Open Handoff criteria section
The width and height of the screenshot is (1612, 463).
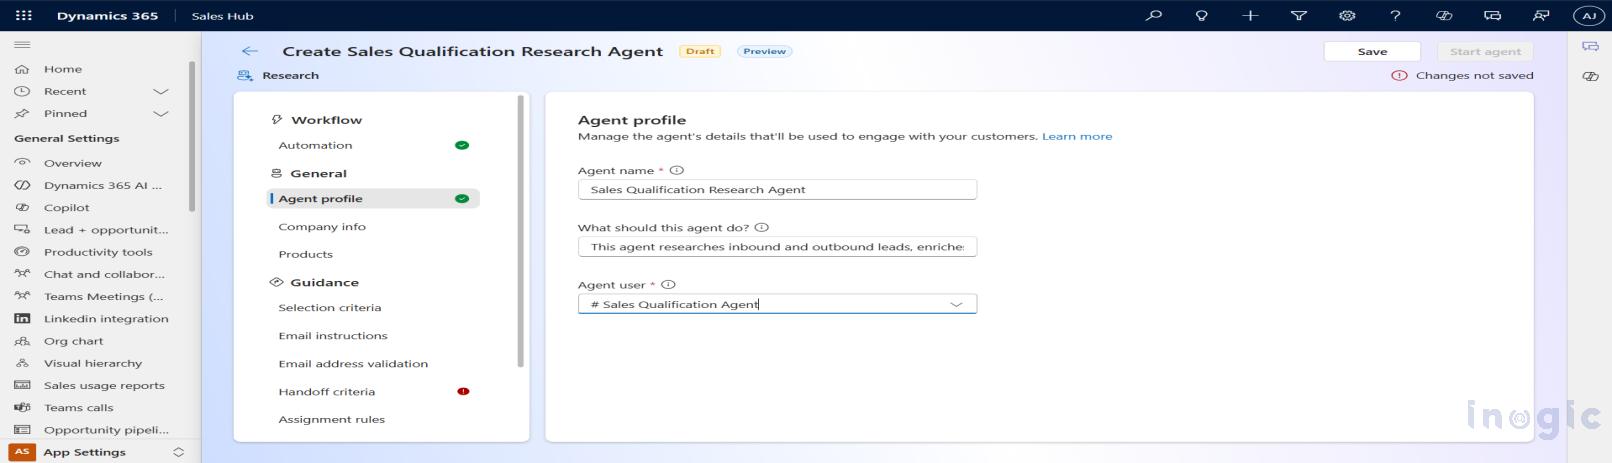(x=327, y=392)
